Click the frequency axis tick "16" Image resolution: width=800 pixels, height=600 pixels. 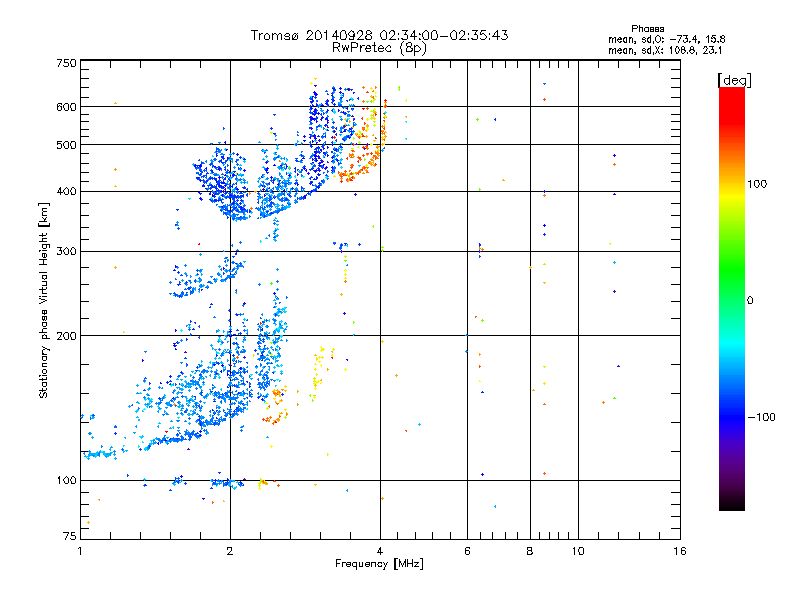[x=680, y=551]
